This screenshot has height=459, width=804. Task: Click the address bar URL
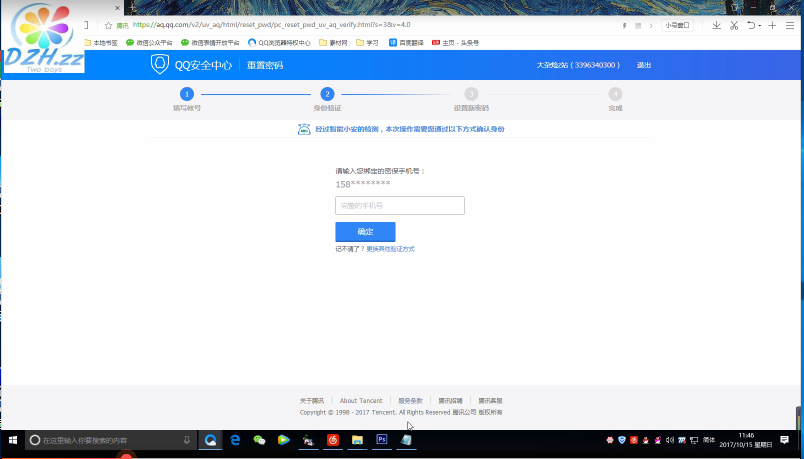click(271, 25)
